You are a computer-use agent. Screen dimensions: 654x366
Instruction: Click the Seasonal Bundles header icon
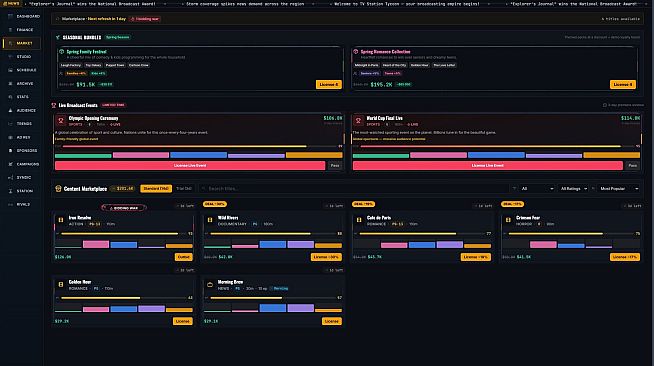(x=58, y=38)
